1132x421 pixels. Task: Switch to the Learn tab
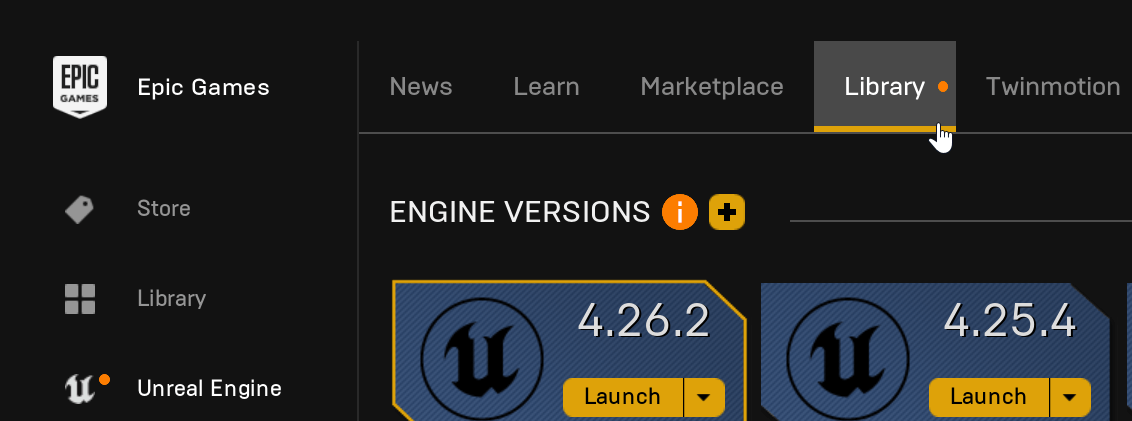(547, 87)
